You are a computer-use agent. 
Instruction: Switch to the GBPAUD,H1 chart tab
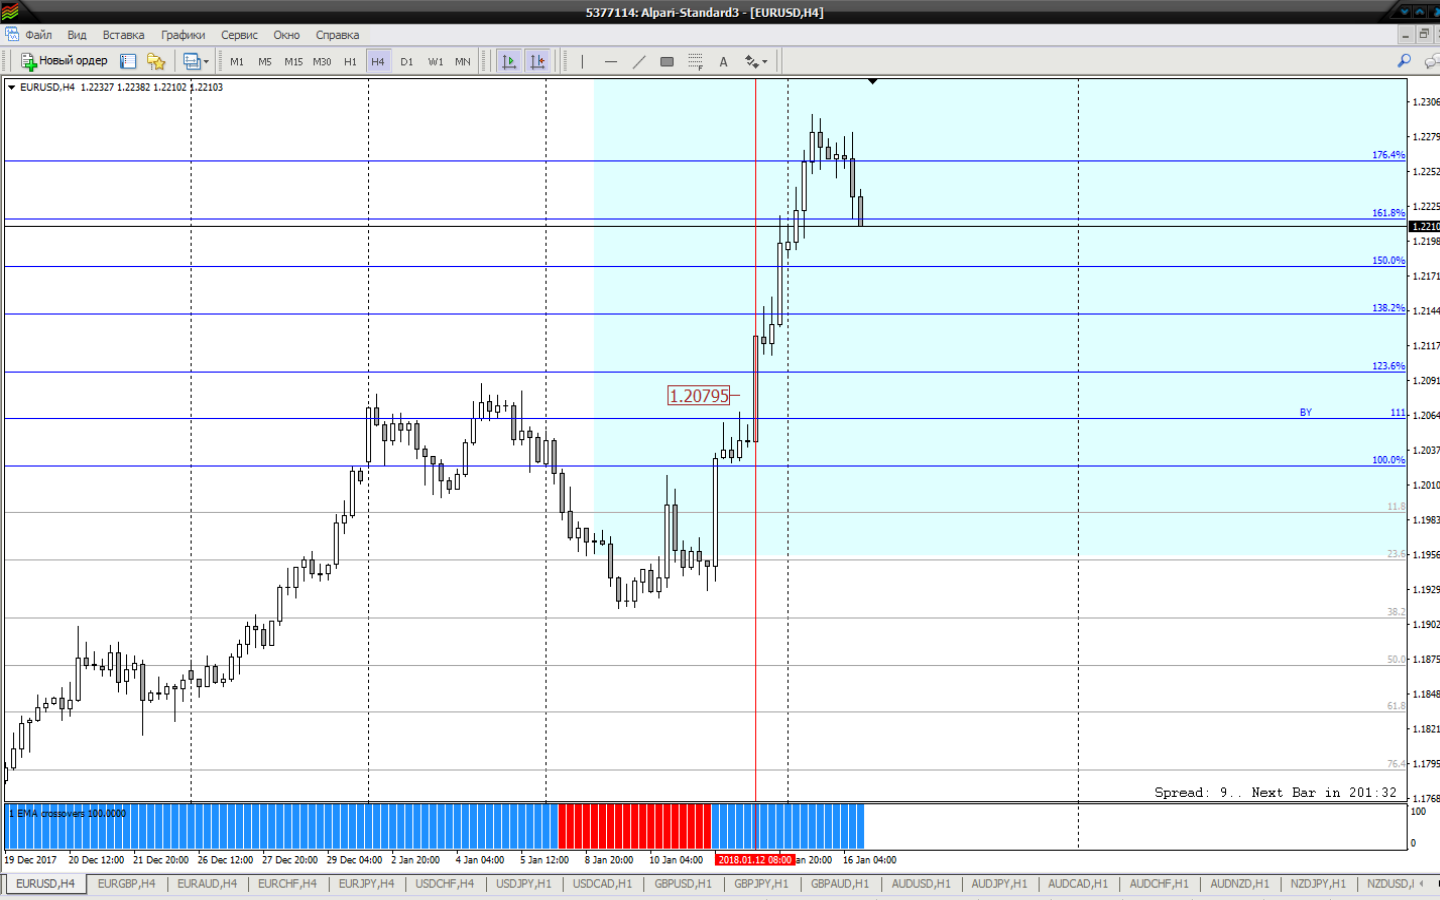coord(840,884)
